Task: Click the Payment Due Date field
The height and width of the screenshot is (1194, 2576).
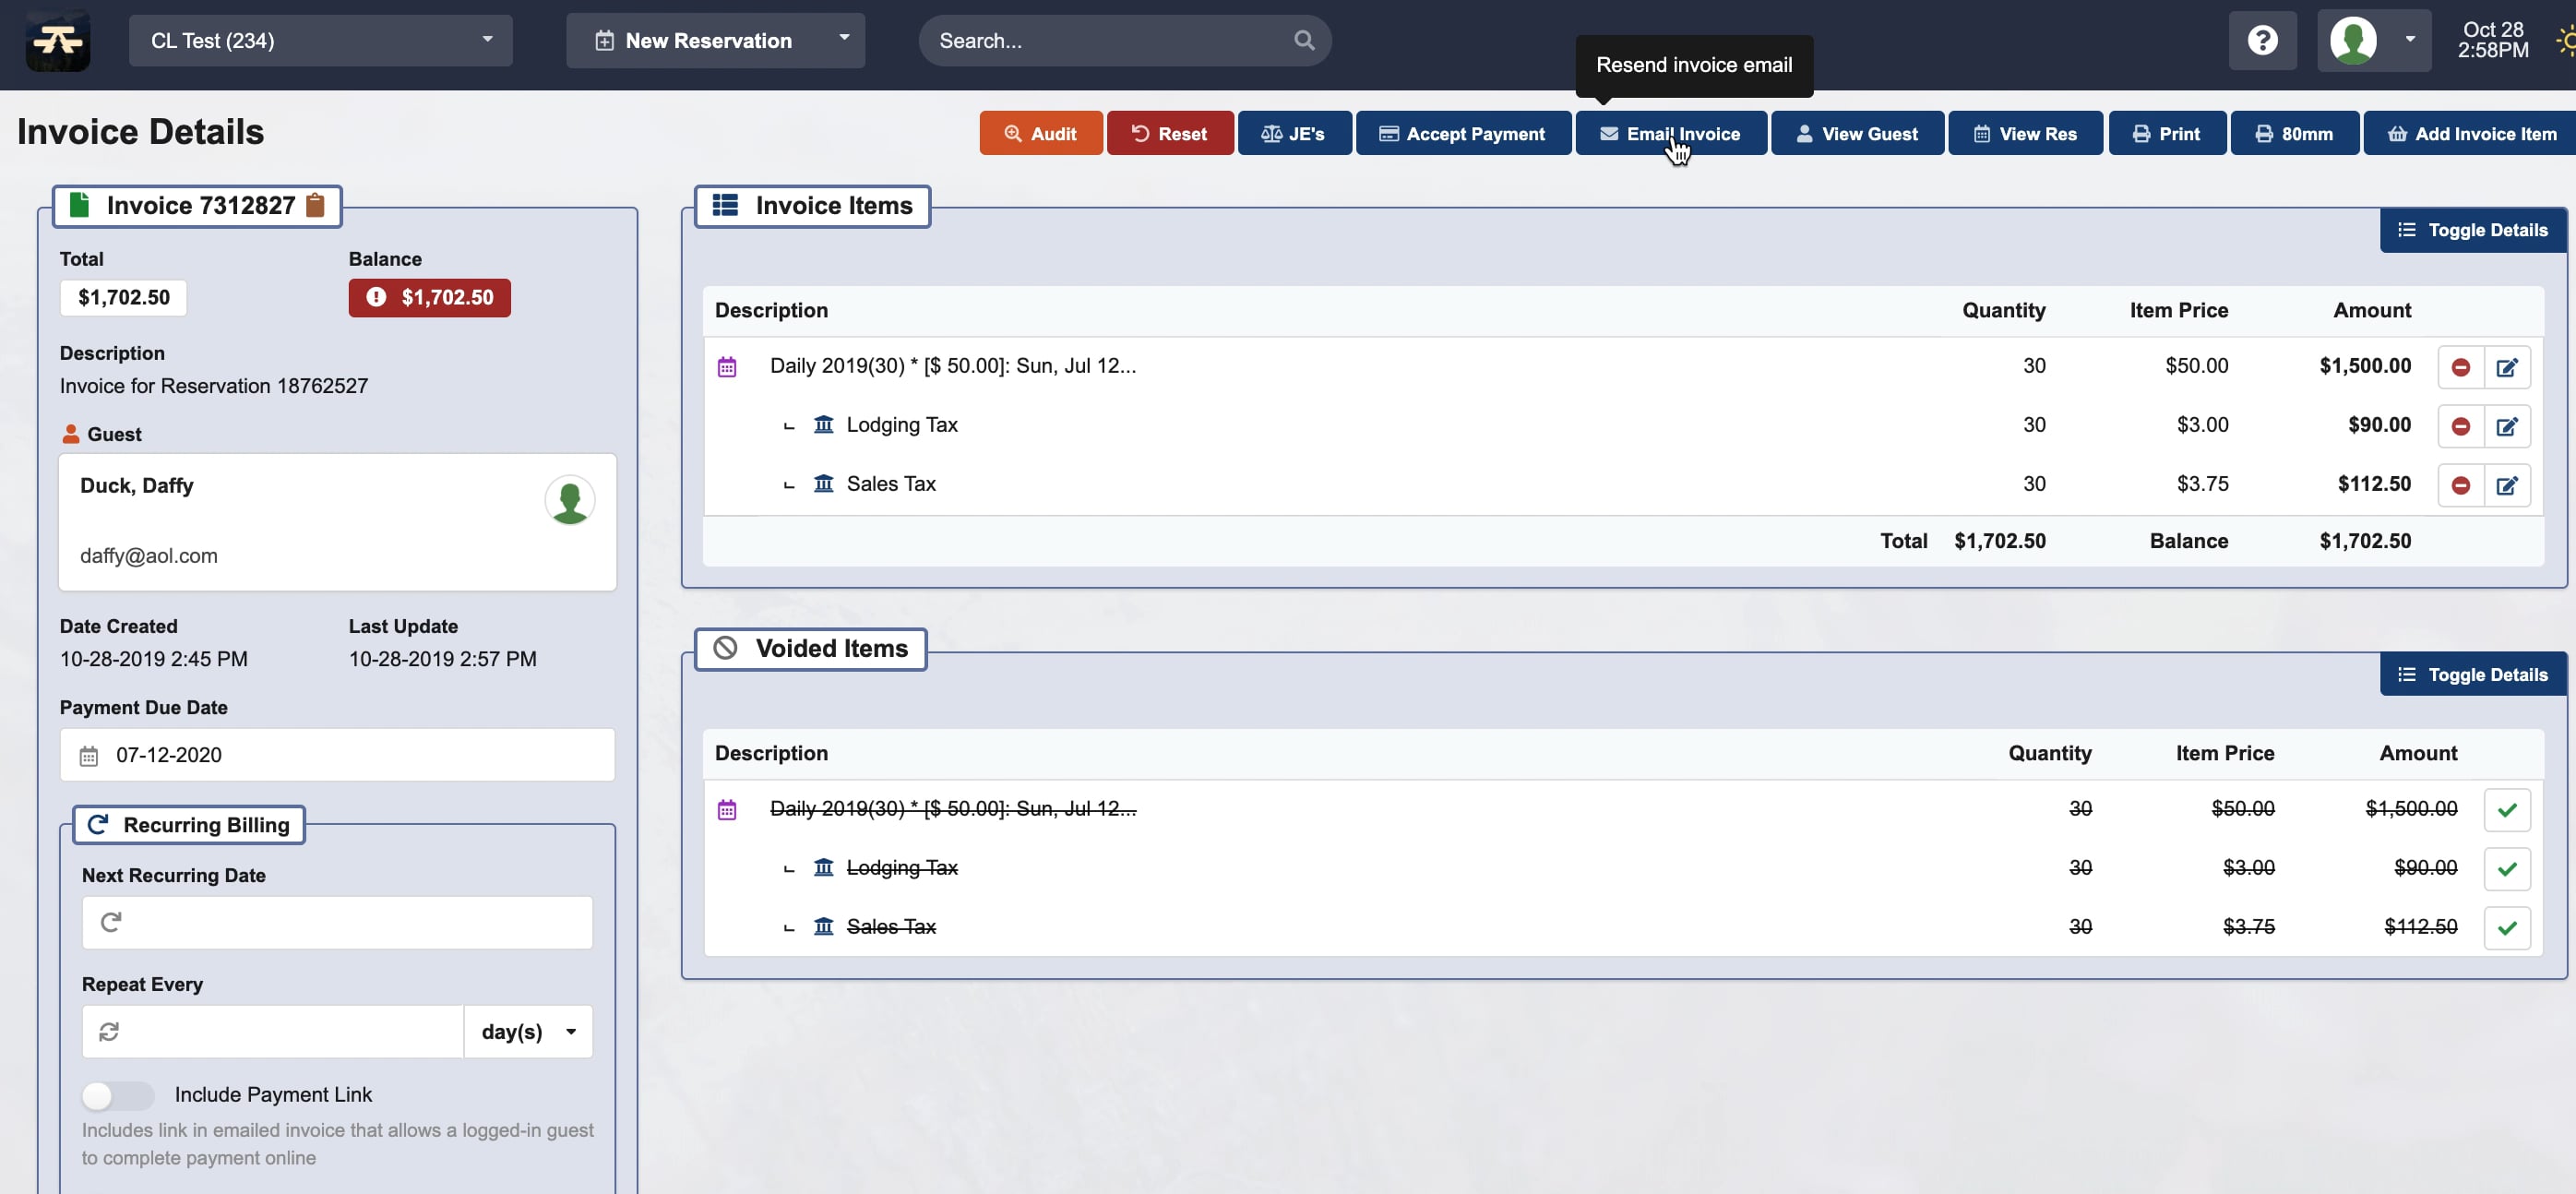Action: [x=337, y=755]
